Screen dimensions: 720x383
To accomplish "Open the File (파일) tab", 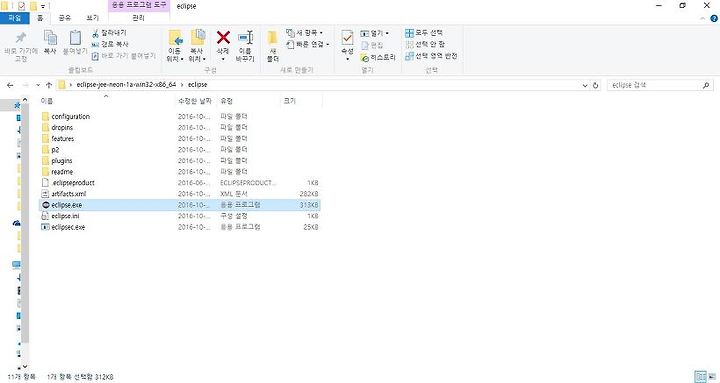I will click(x=15, y=18).
